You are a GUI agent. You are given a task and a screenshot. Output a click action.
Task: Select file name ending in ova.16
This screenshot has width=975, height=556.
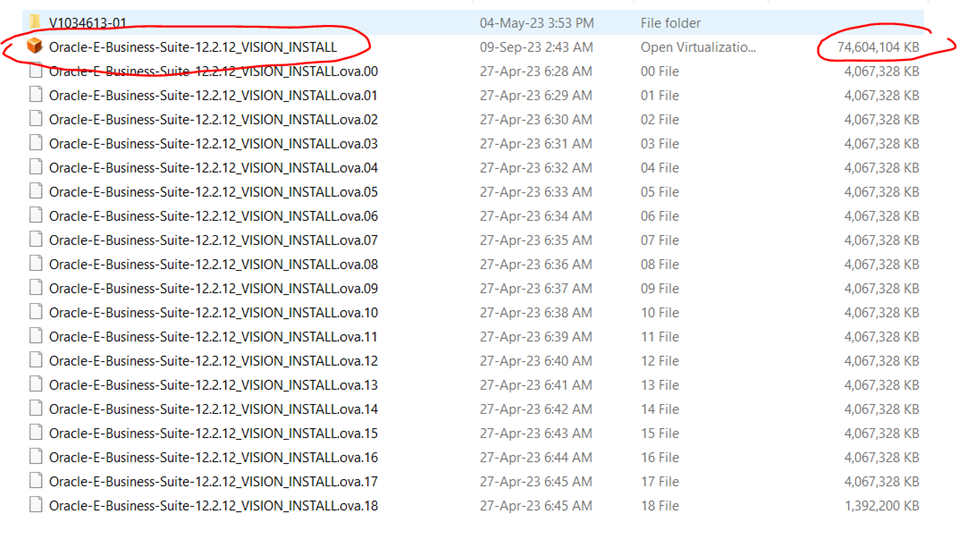click(x=213, y=458)
